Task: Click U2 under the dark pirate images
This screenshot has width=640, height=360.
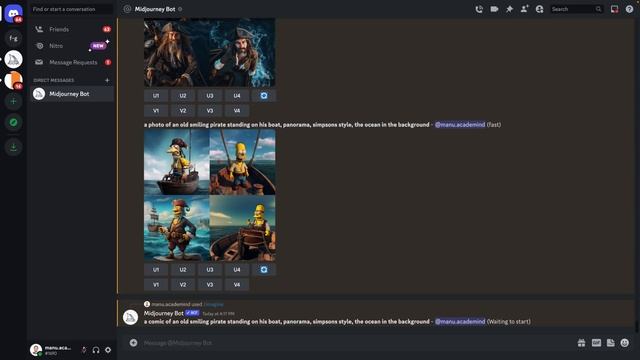Action: coord(183,96)
